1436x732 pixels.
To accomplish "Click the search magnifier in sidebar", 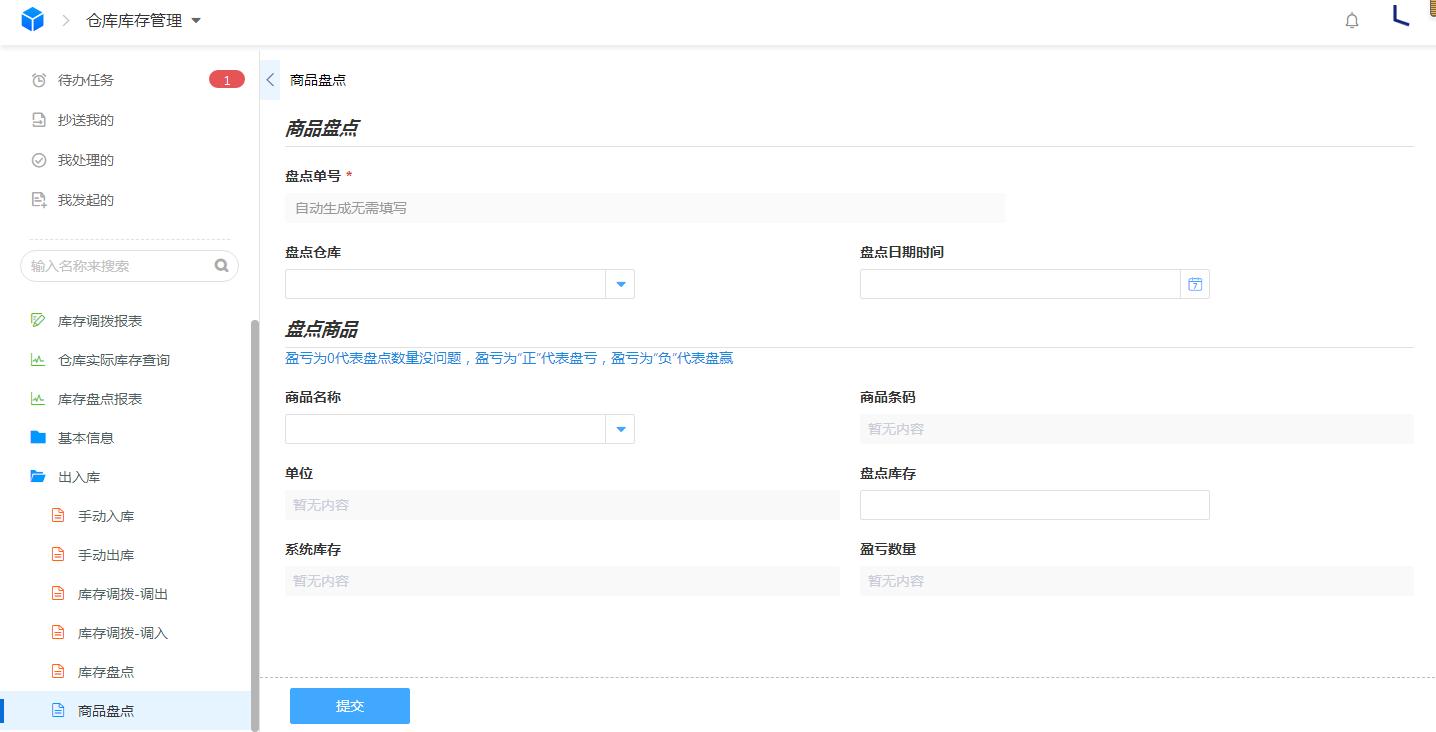I will coord(219,266).
